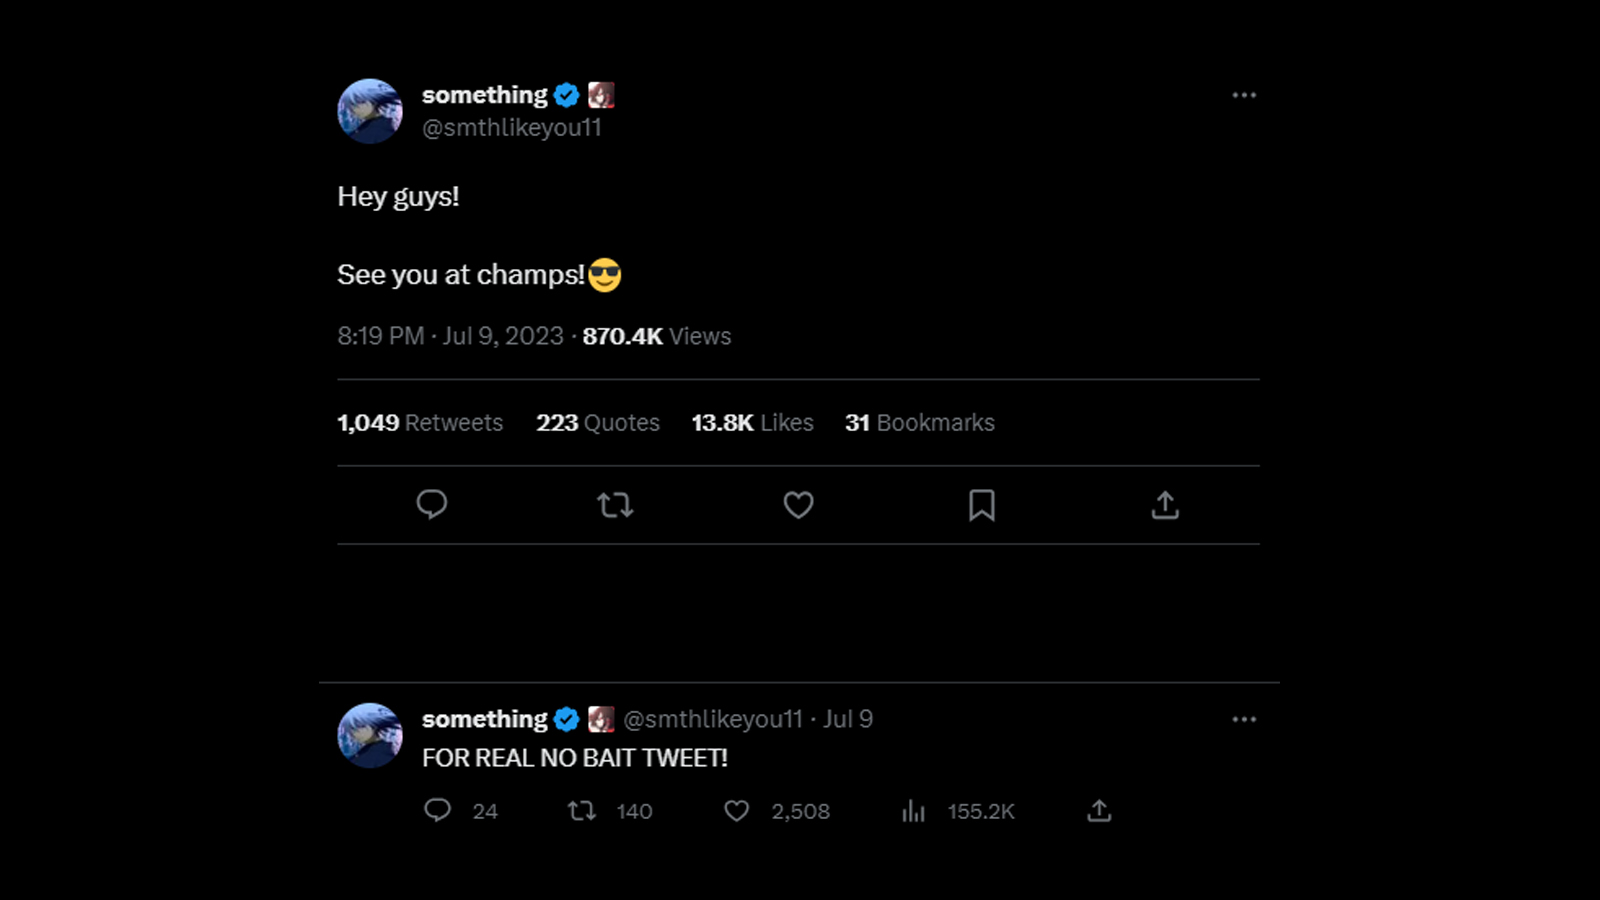The image size is (1600, 900).
Task: View analytics icon showing 155.2K views
Action: tap(913, 811)
